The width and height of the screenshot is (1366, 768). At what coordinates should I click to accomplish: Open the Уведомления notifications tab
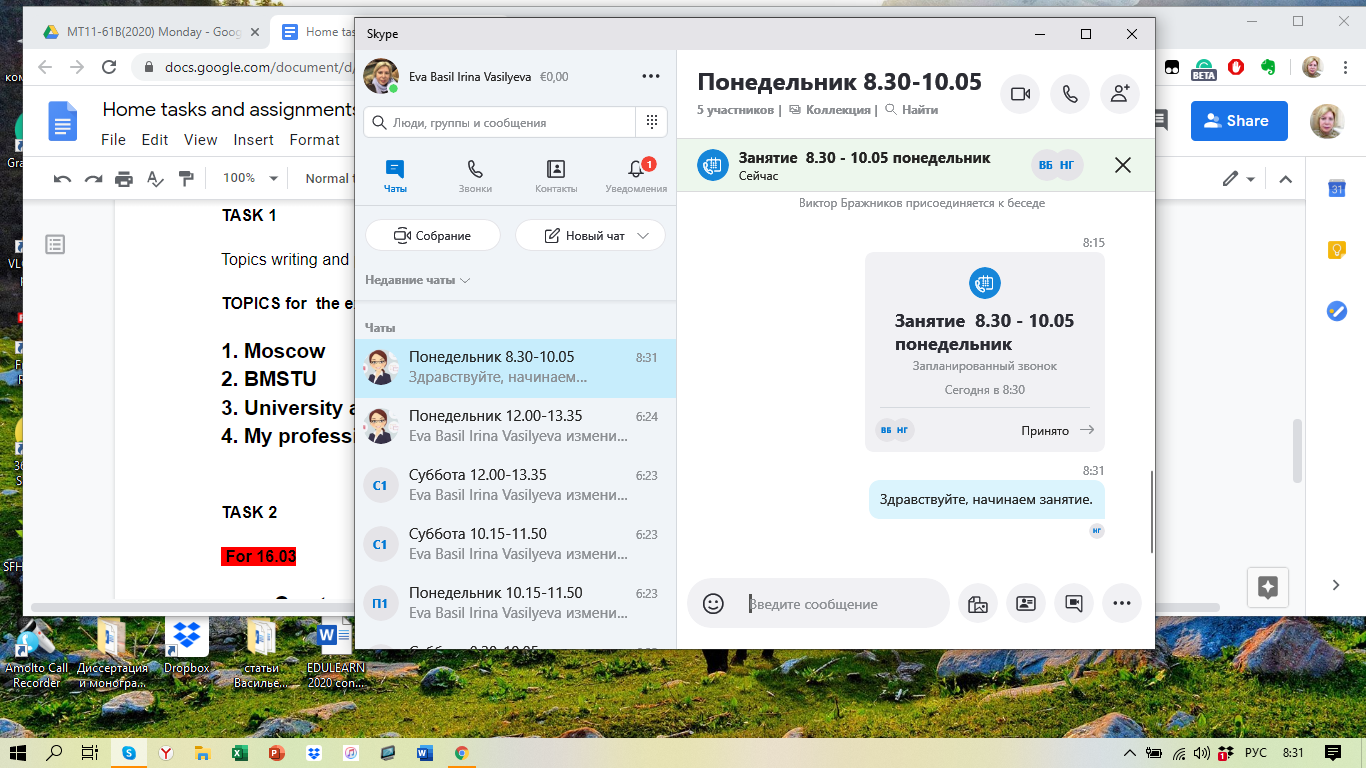(x=636, y=176)
